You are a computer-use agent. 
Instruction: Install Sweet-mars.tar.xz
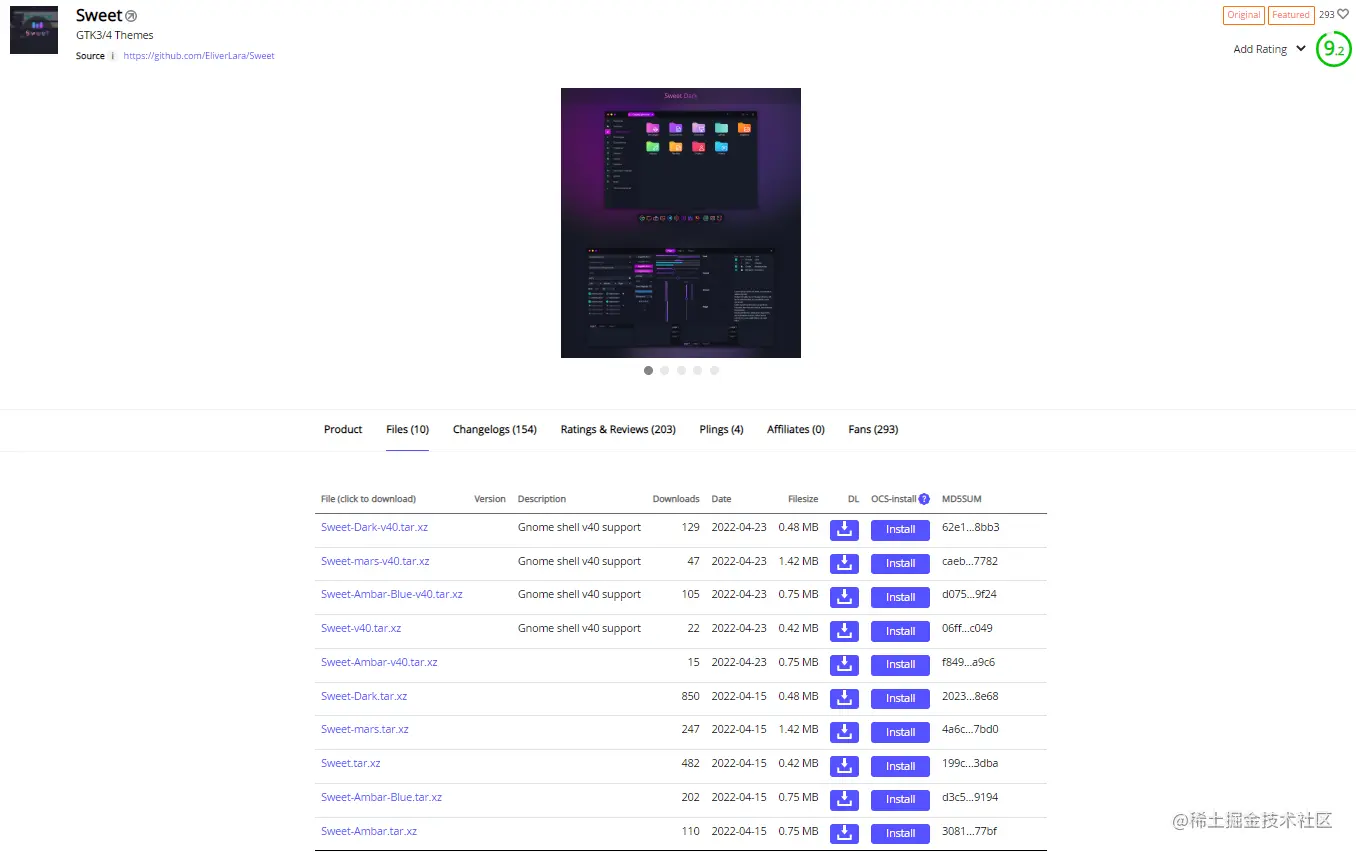(900, 732)
